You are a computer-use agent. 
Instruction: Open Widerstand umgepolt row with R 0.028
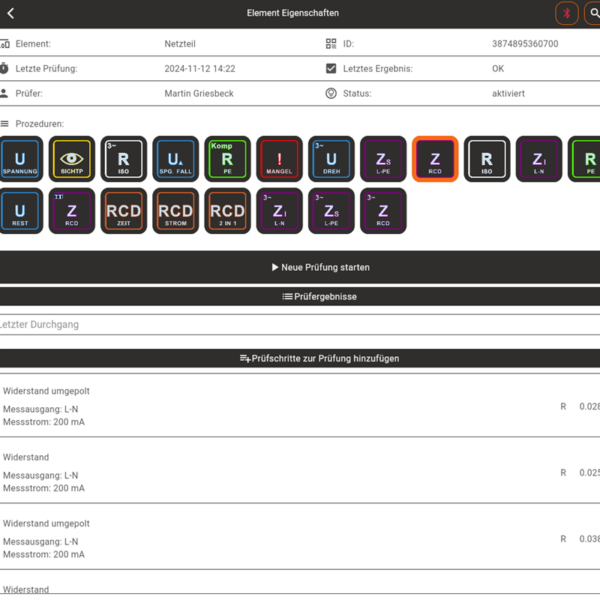[x=300, y=406]
